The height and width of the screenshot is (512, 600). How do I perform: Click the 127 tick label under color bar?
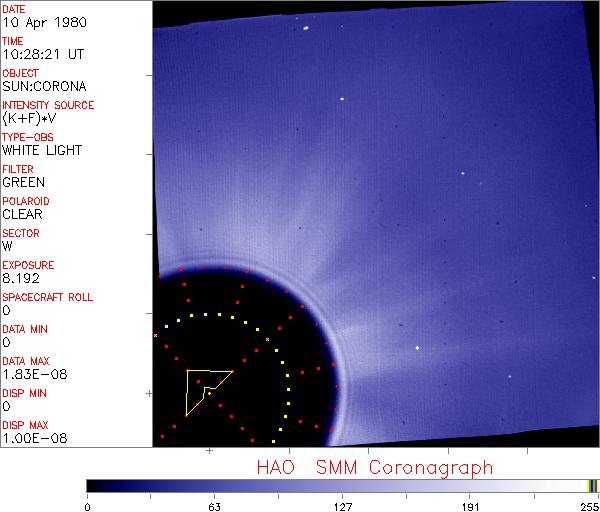pyautogui.click(x=343, y=505)
